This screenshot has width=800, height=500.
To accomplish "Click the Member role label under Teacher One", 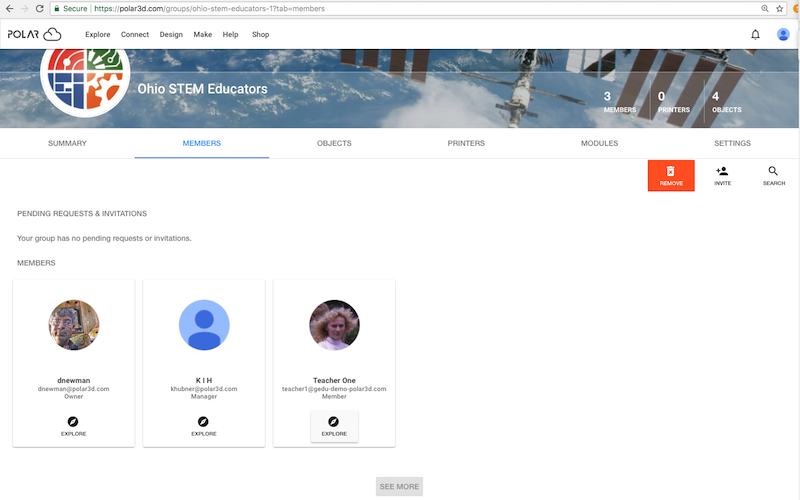I will (x=334, y=396).
